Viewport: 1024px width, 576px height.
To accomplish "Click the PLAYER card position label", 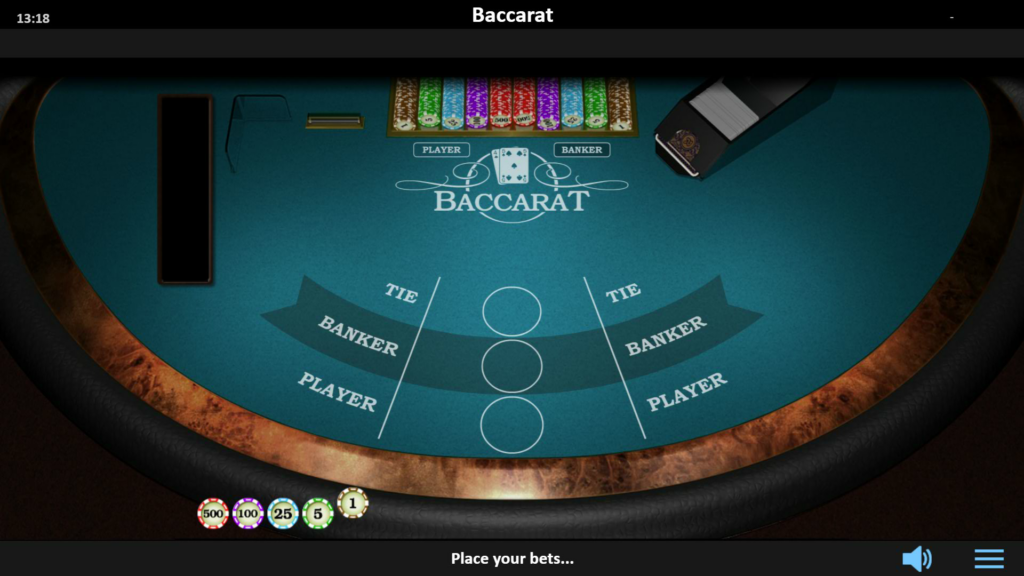I will (x=441, y=150).
